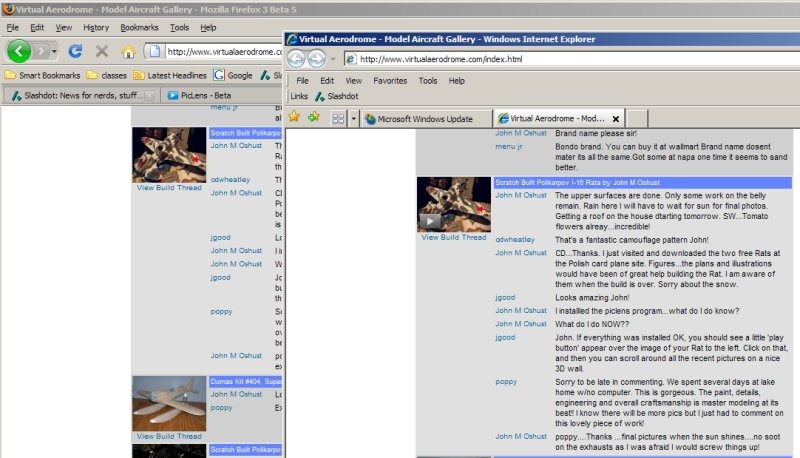Click the IE address bar page icon
Screen dimensions: 800x458
coord(351,59)
